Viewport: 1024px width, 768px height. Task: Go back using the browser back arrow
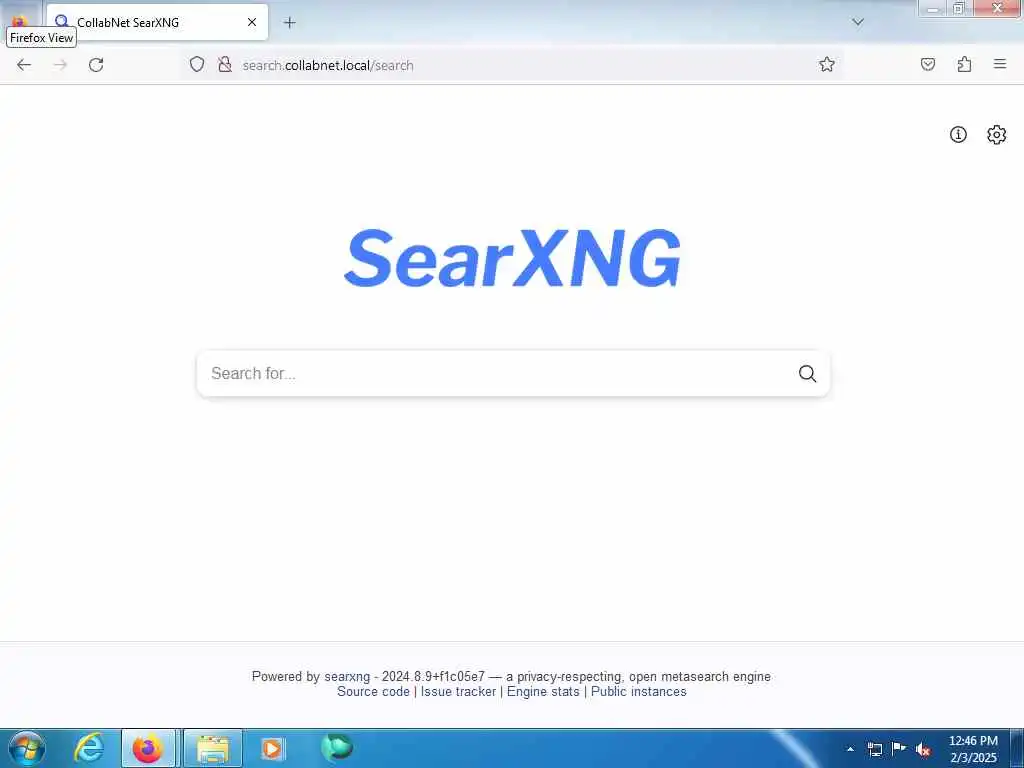pos(24,65)
